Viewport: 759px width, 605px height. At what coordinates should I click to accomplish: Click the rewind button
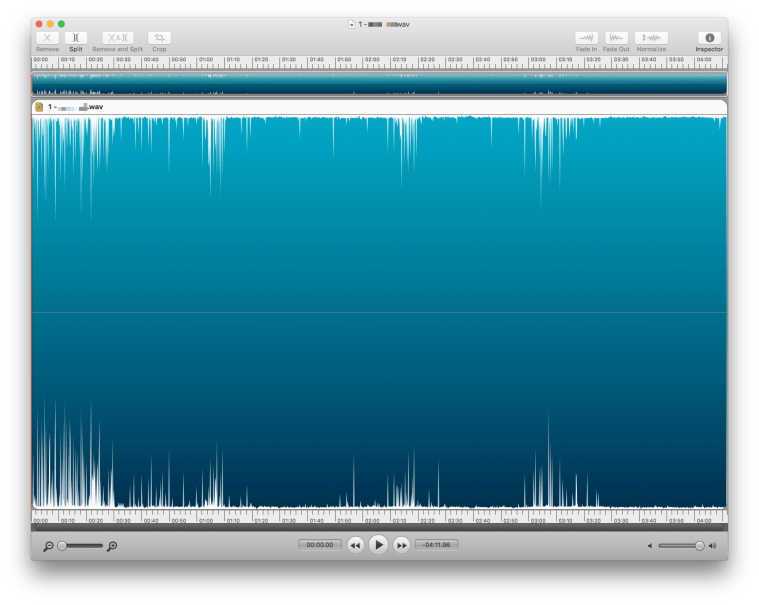click(x=355, y=545)
